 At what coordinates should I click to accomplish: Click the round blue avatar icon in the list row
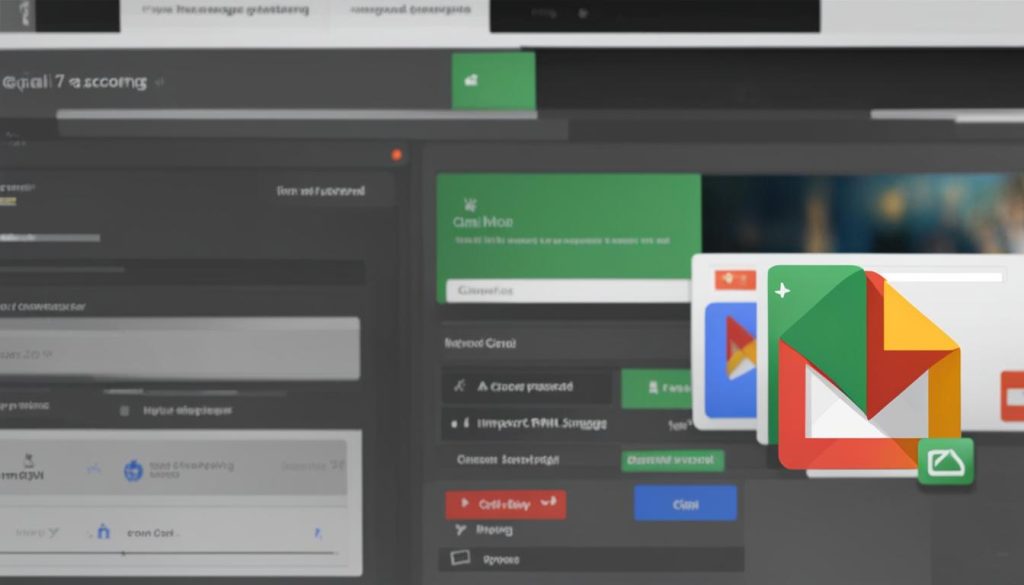coord(133,470)
